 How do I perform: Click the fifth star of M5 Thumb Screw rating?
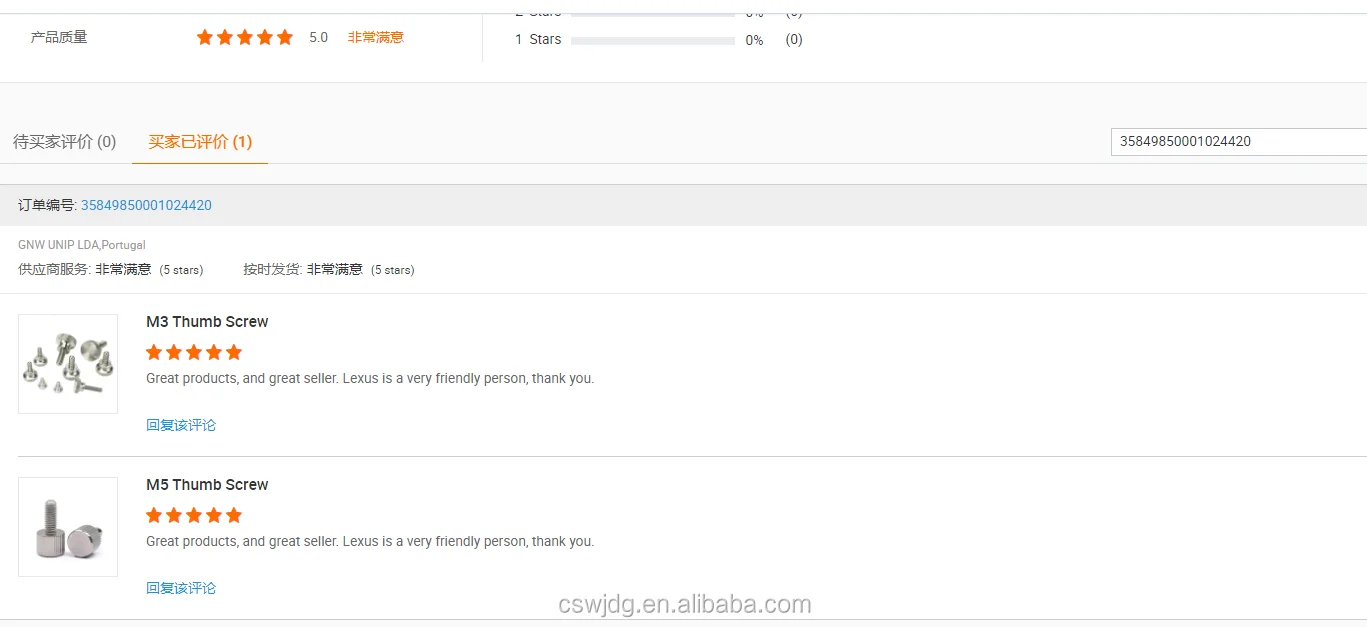(x=234, y=515)
